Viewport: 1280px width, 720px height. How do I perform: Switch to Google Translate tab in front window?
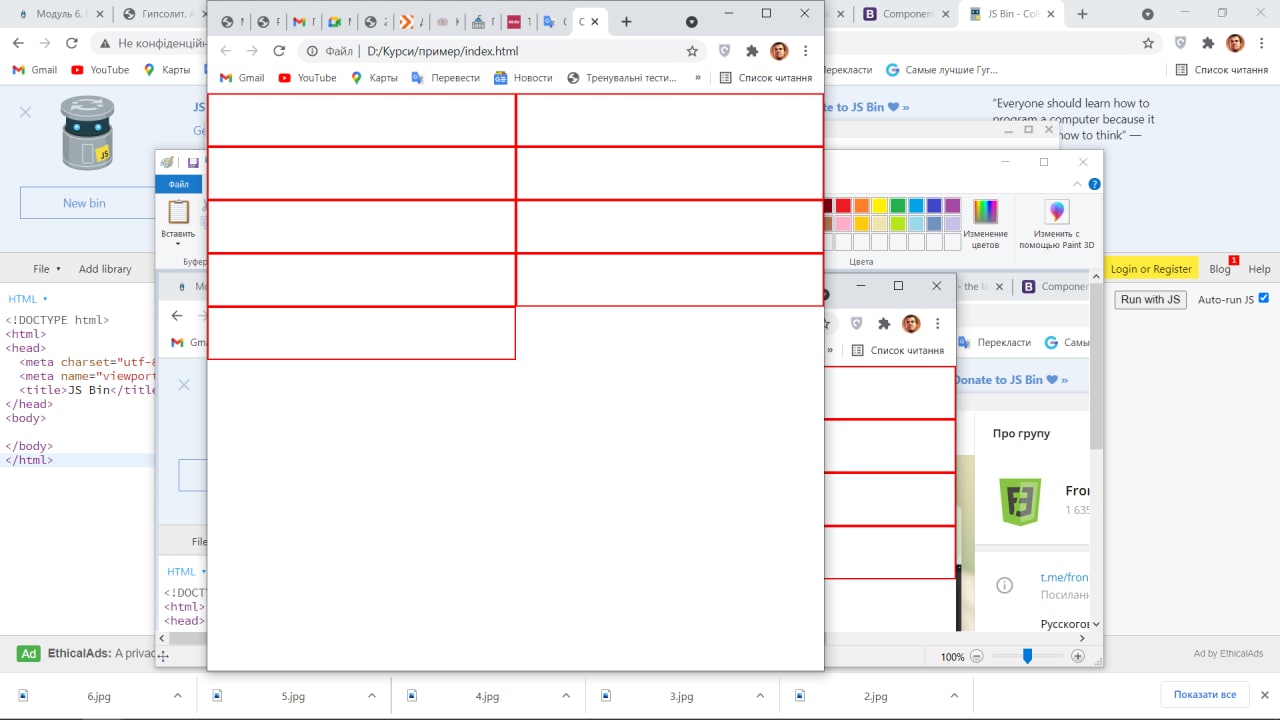pyautogui.click(x=551, y=21)
